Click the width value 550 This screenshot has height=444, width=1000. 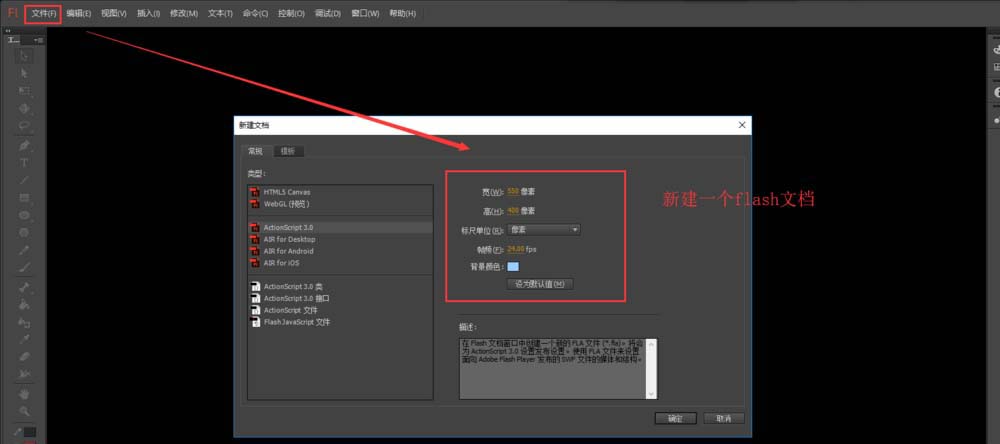tap(513, 191)
